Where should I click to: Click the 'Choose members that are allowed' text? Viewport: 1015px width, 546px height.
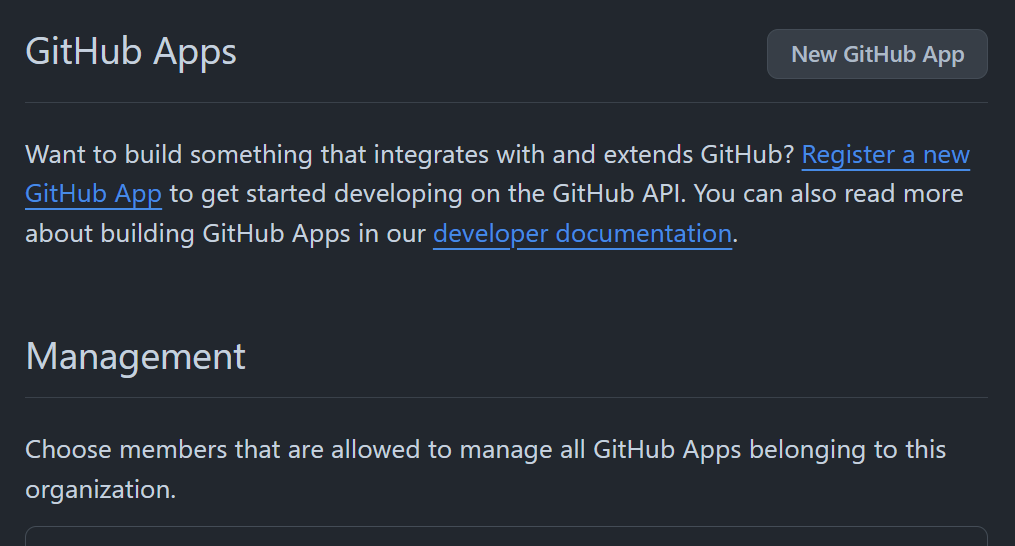pos(223,449)
